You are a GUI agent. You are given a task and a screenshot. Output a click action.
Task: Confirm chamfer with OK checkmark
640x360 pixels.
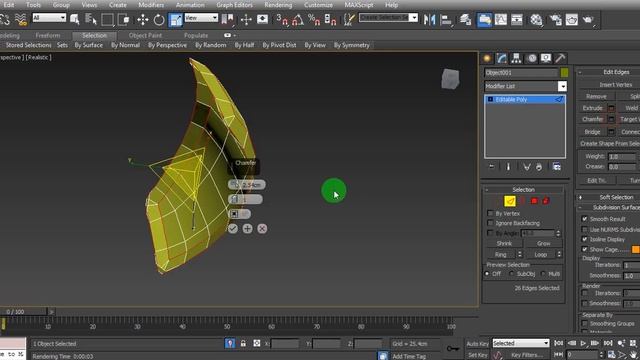pos(233,229)
